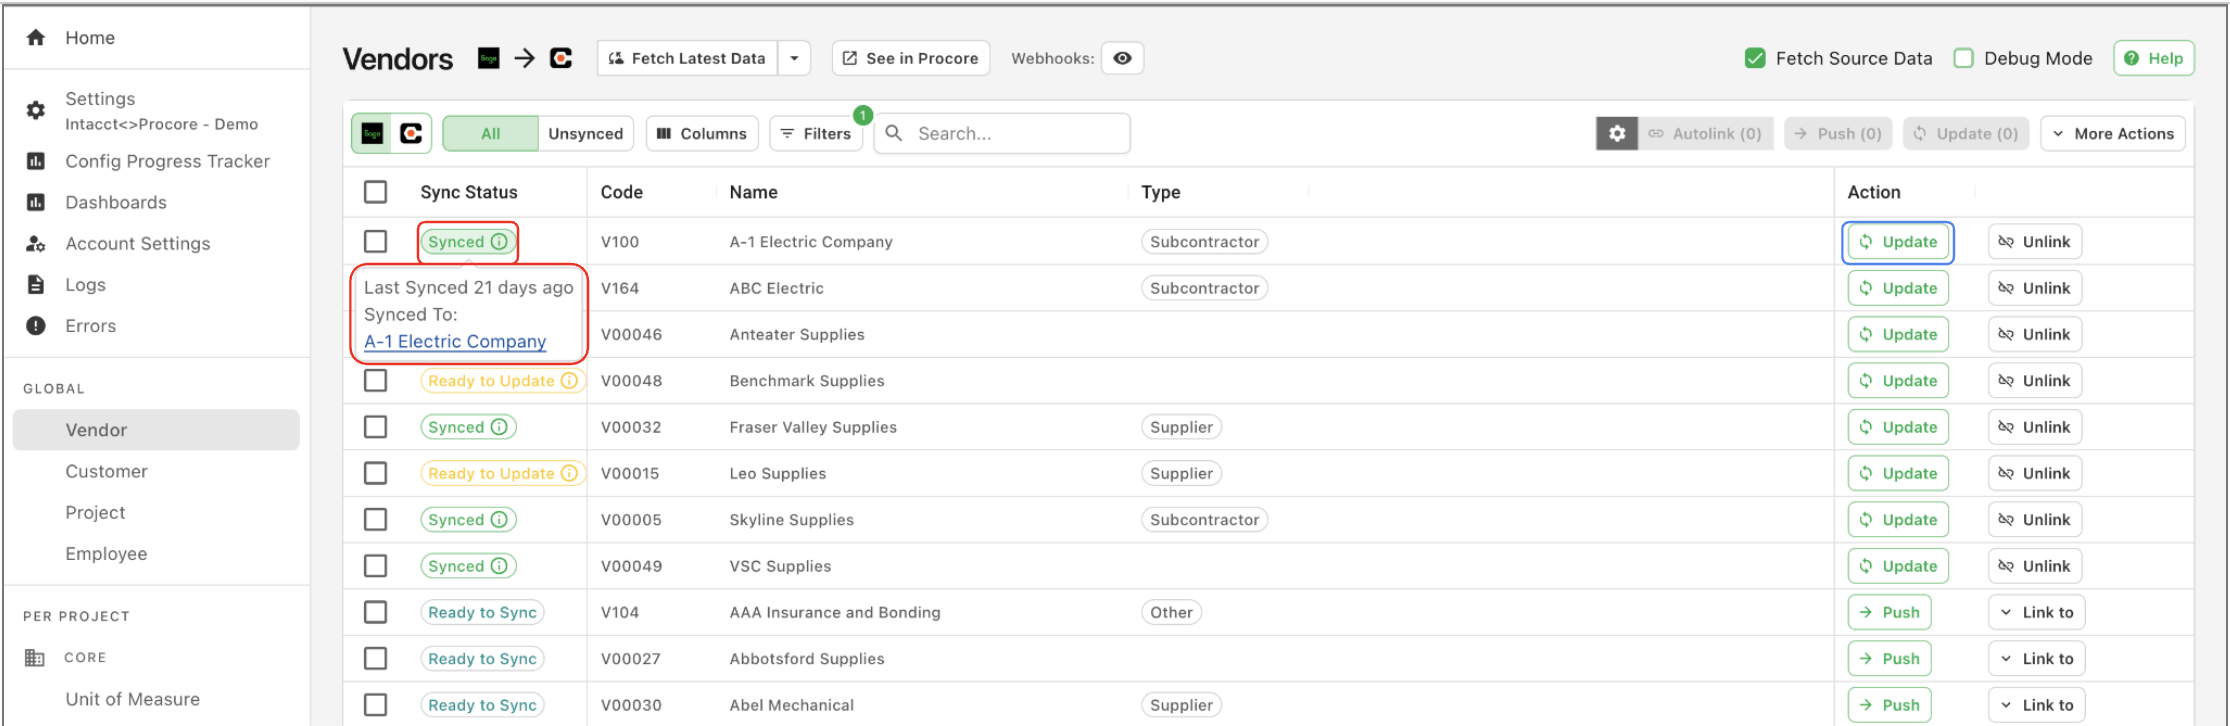Select the Procore source toggle in toolbar

411,133
